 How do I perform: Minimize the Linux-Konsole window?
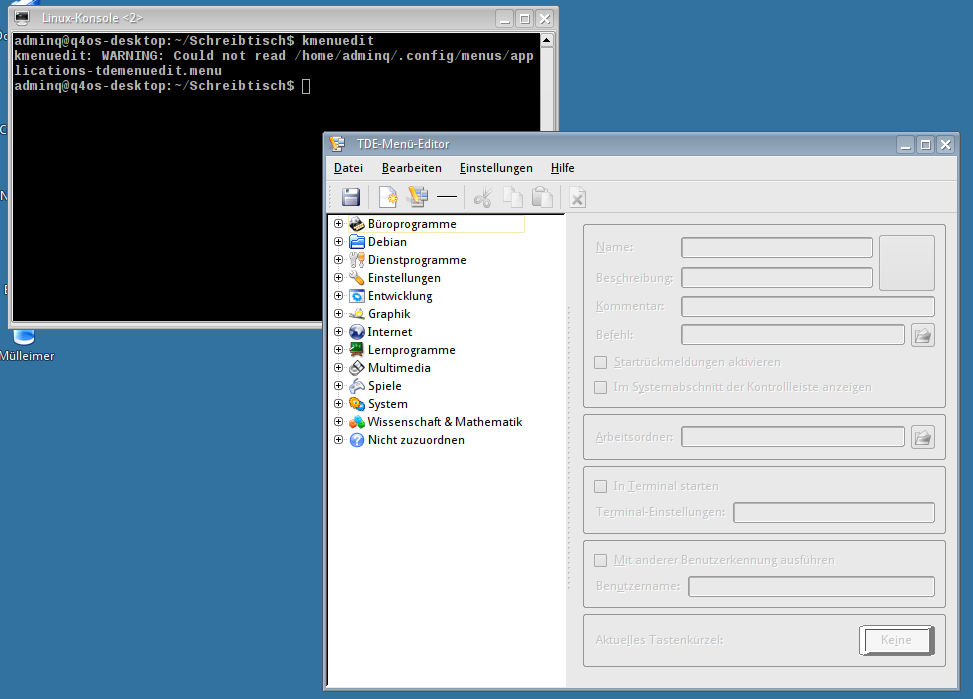coord(504,19)
